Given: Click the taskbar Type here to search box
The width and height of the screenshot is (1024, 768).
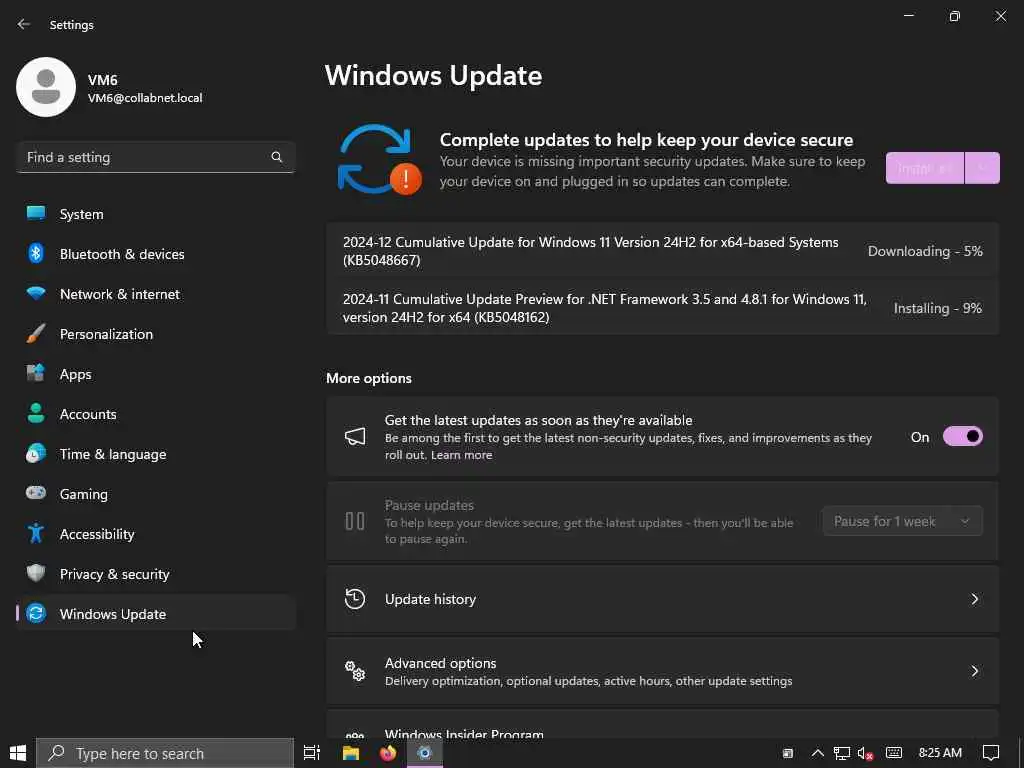Looking at the screenshot, I should [165, 753].
